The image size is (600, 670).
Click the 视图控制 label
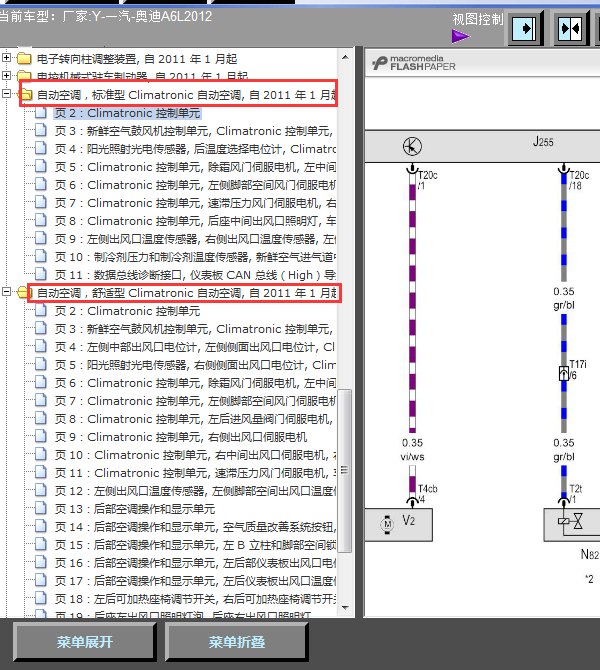(478, 19)
